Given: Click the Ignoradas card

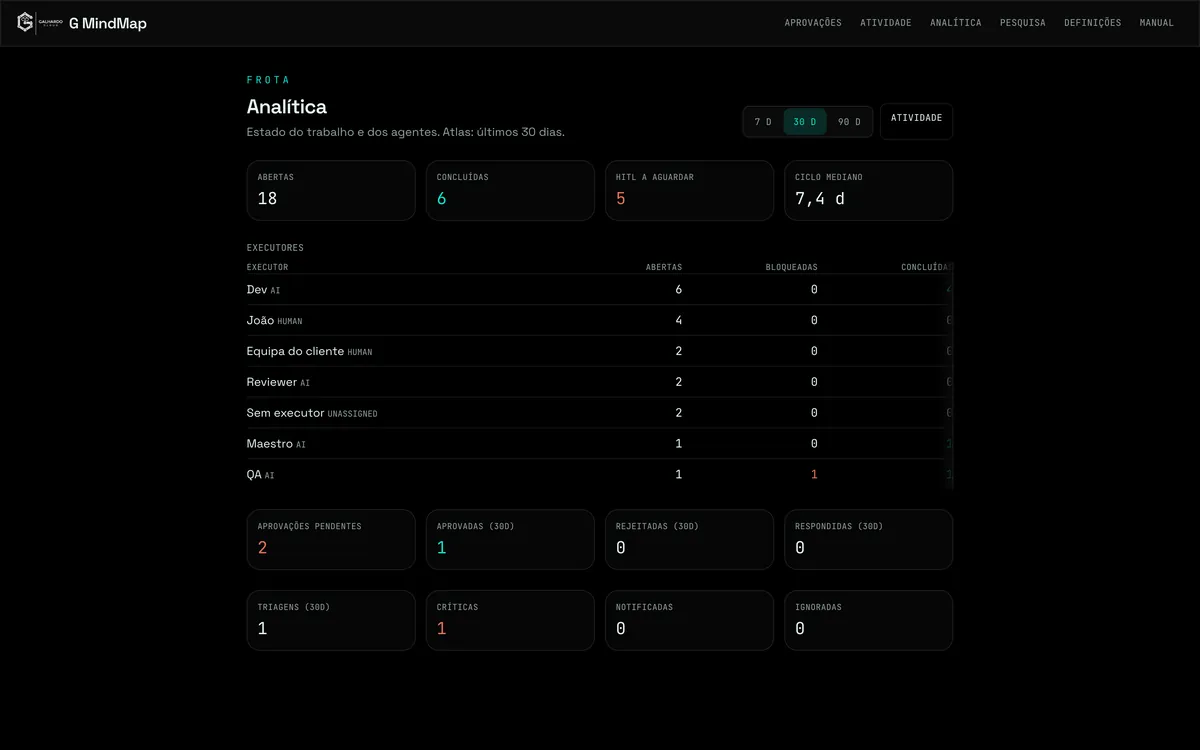Looking at the screenshot, I should click(x=869, y=620).
